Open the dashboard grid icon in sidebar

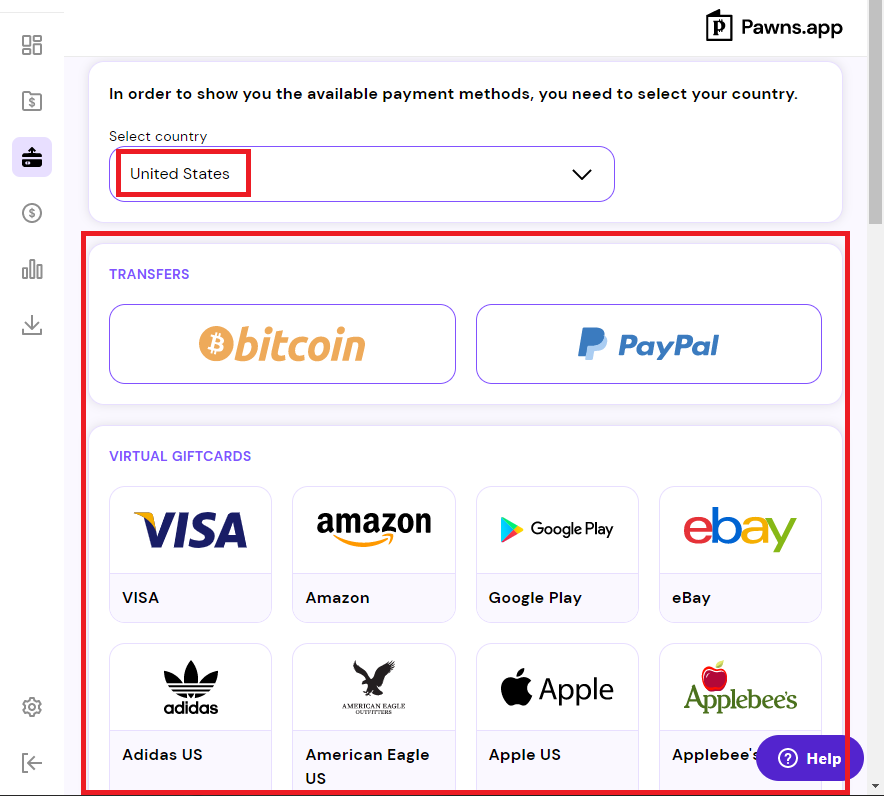(32, 45)
